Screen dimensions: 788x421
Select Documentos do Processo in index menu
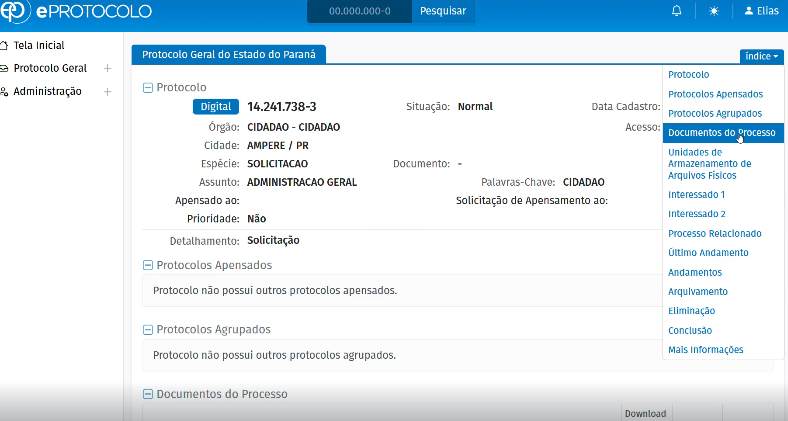pyautogui.click(x=721, y=132)
